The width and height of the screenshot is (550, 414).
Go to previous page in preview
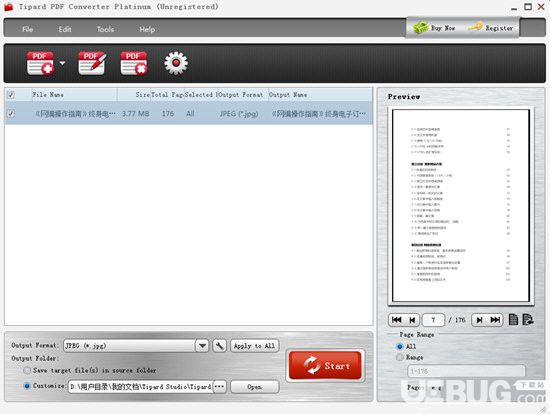[412, 320]
